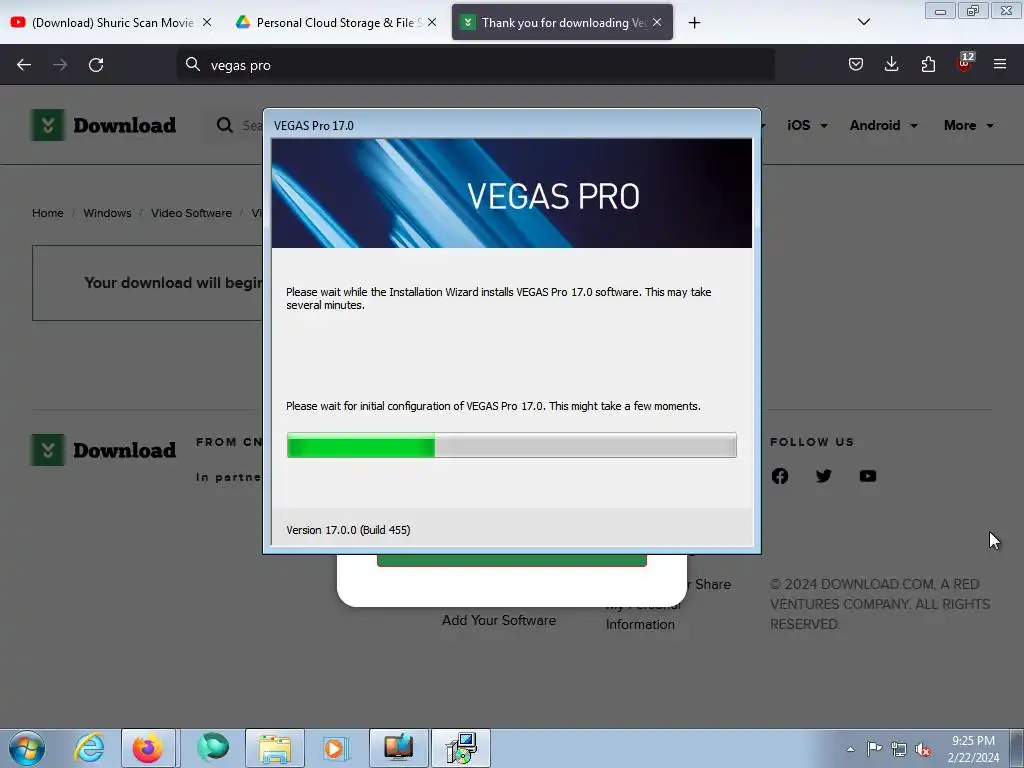Switch to the Personal Cloud Storage tab
This screenshot has height=768, width=1024.
pyautogui.click(x=336, y=22)
